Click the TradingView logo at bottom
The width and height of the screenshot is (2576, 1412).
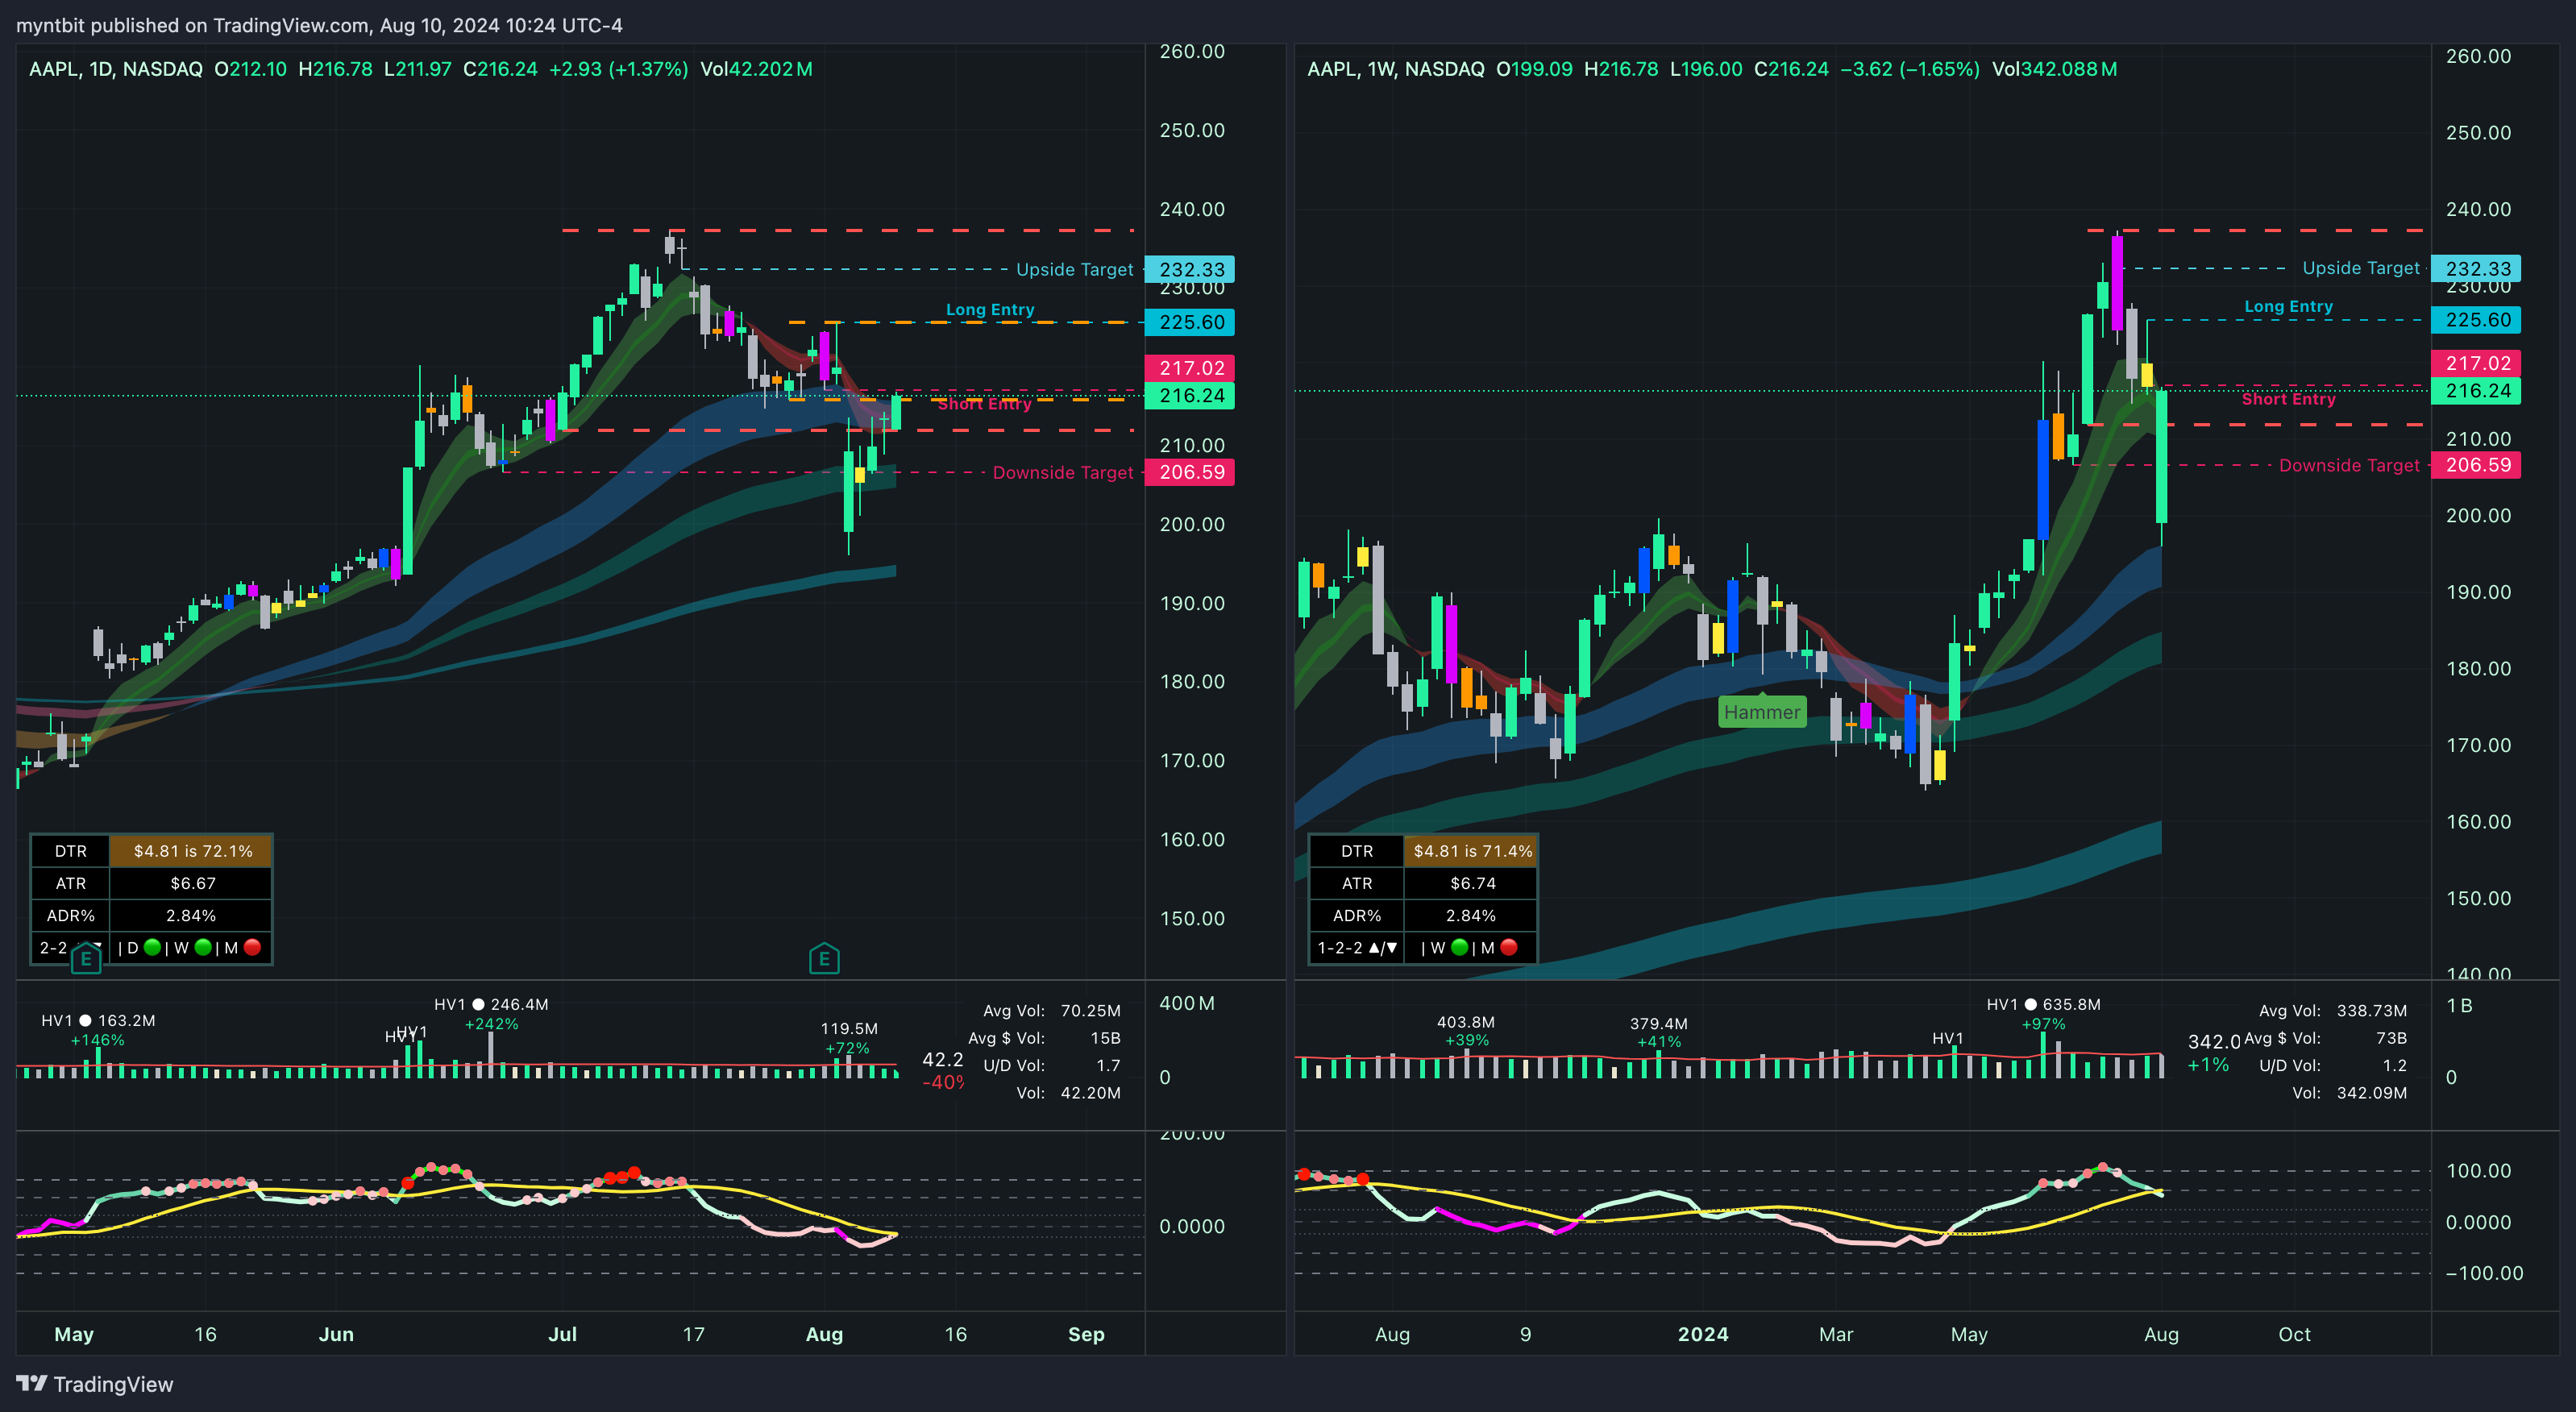click(x=94, y=1384)
